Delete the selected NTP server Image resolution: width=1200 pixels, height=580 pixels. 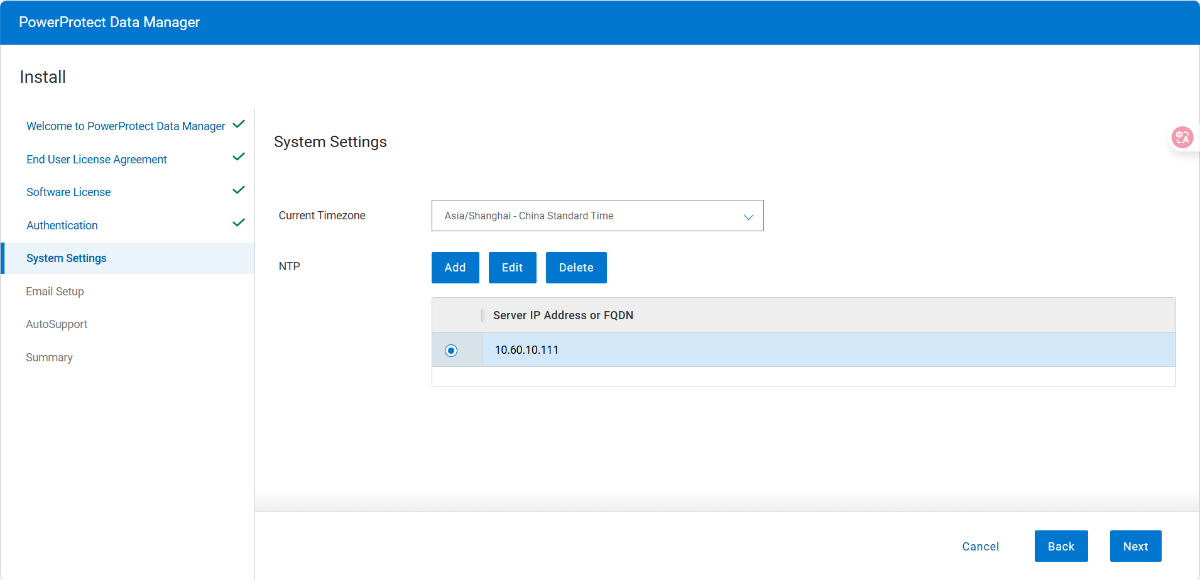coord(576,267)
